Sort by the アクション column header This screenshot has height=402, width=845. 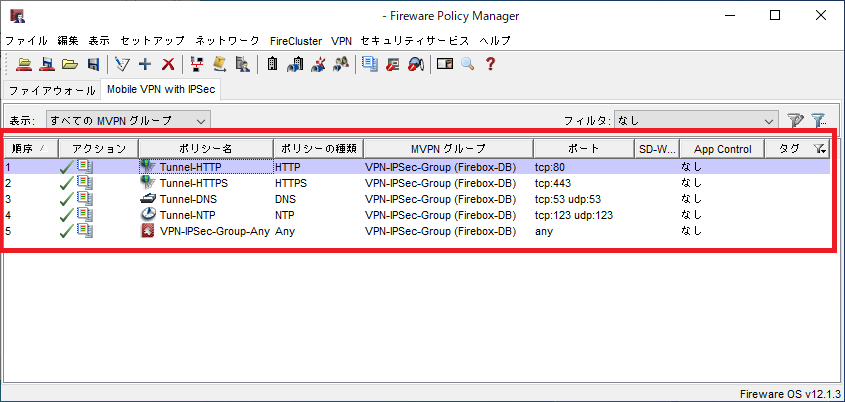(x=99, y=149)
